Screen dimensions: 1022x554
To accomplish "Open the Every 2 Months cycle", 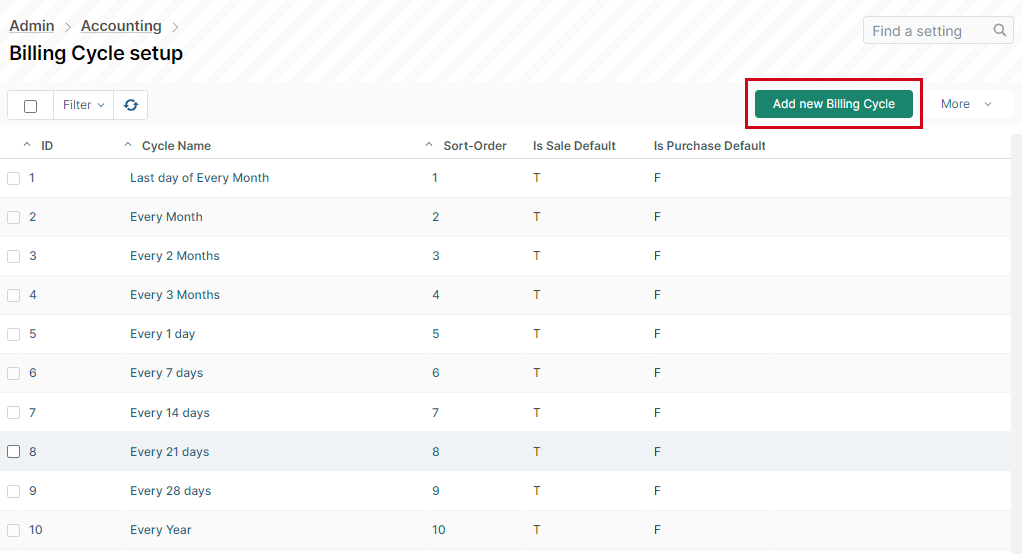I will click(x=175, y=256).
